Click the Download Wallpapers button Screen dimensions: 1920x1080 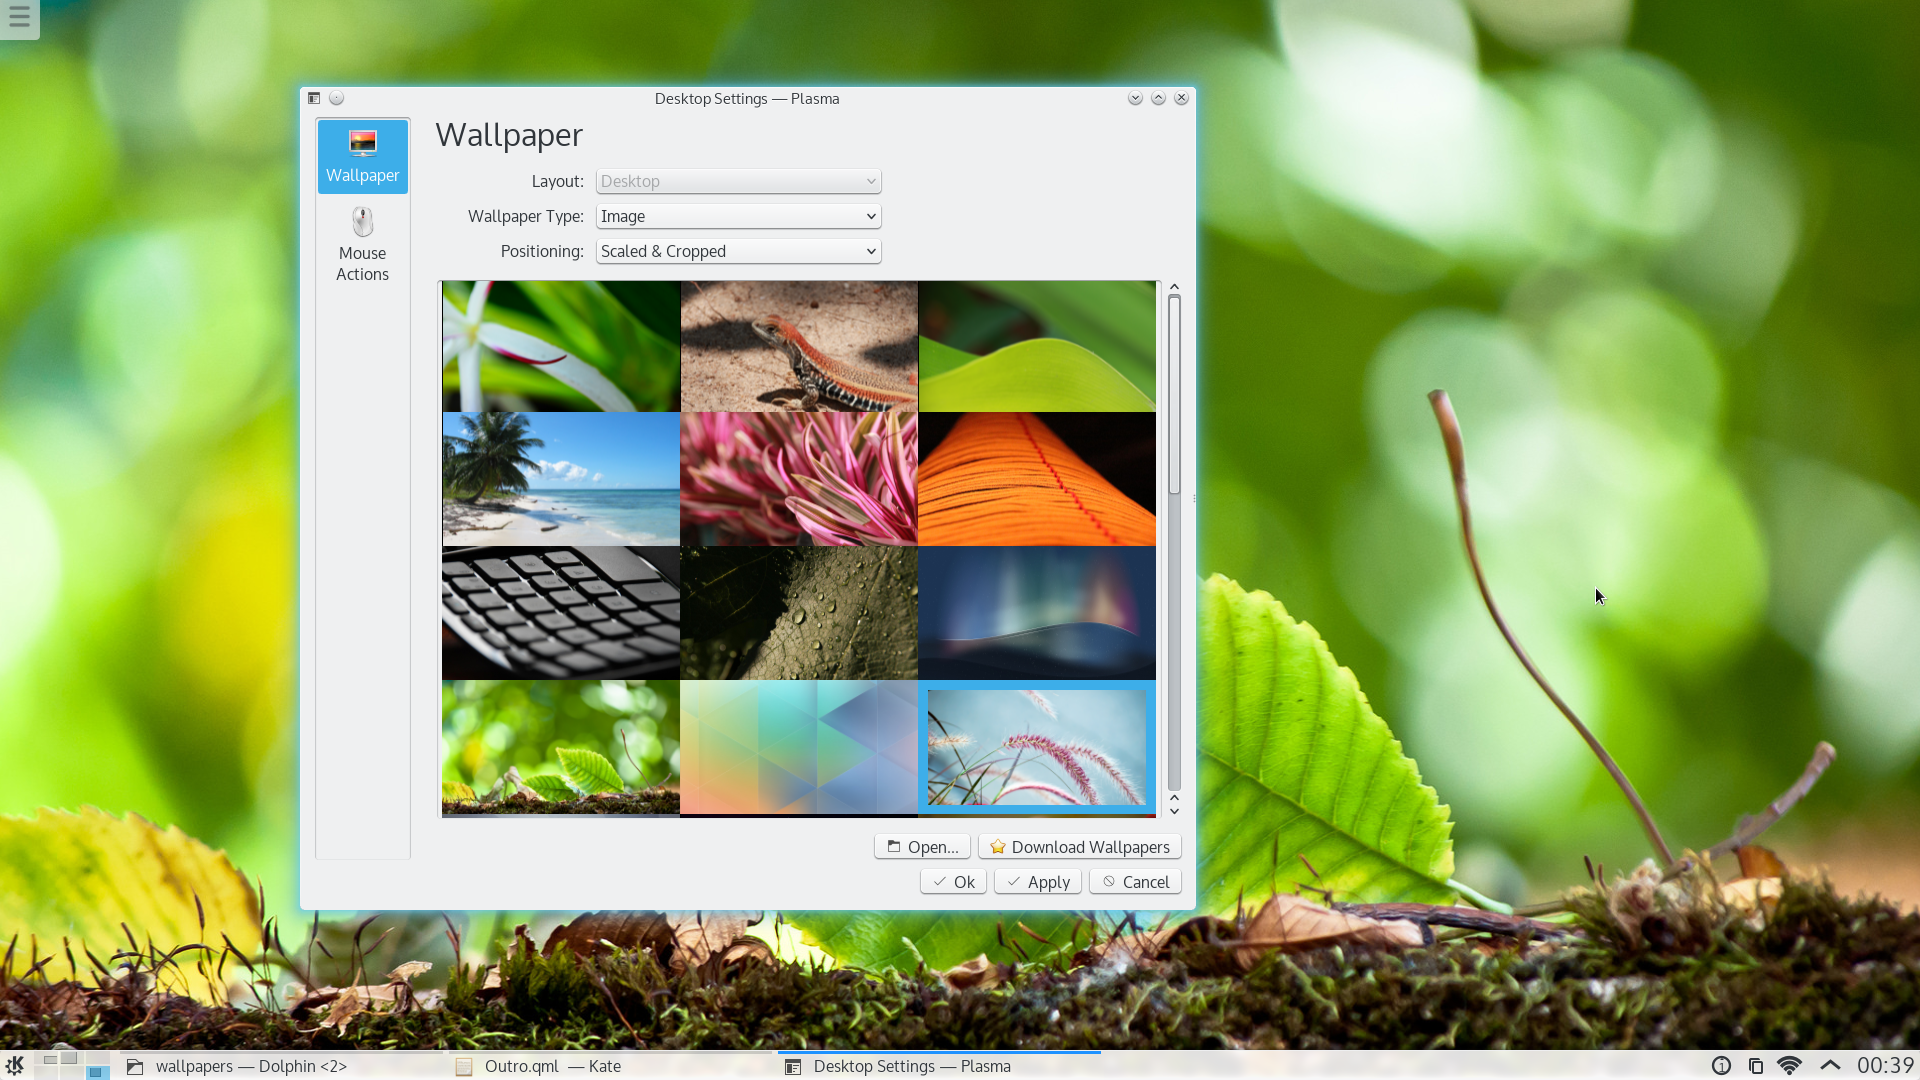(1081, 845)
